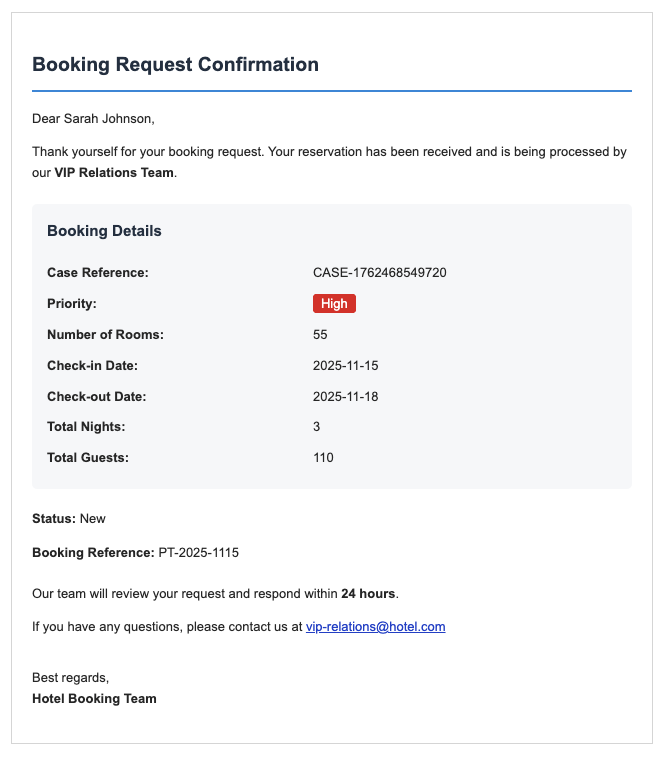Screen dimensions: 663x758
Task: Click the Total Nights label
Action: coord(86,427)
